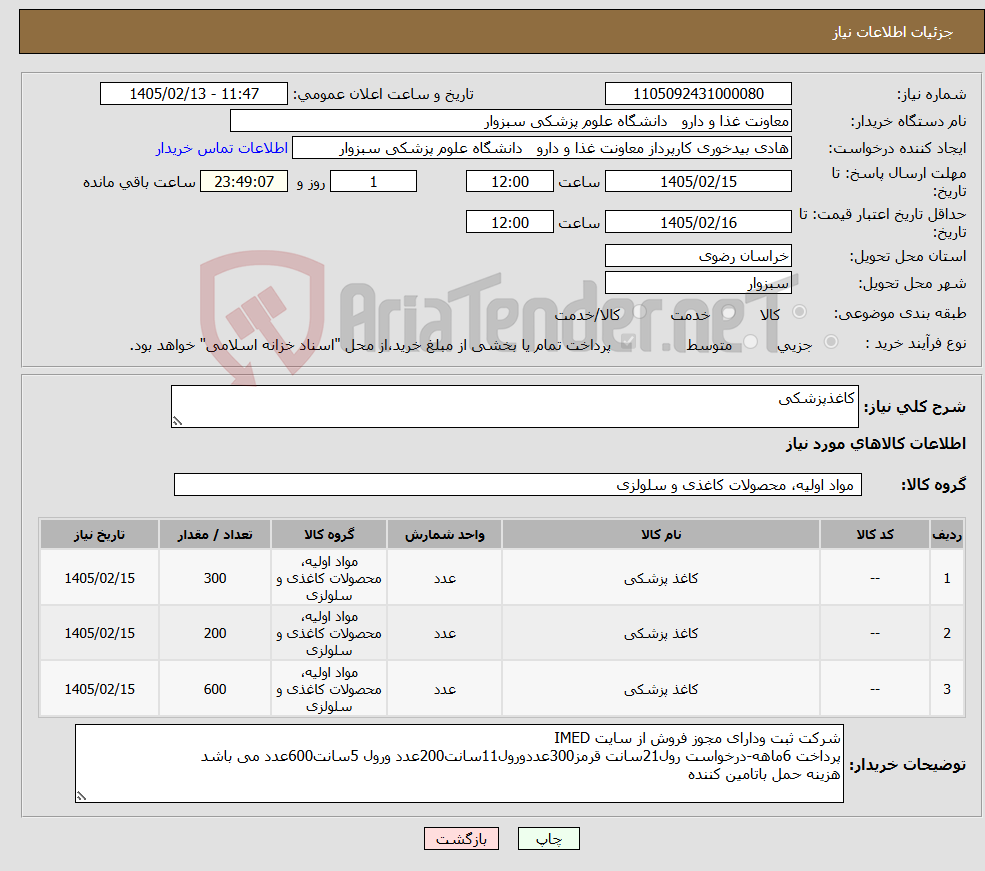Click the بازگشت (back) button
985x871 pixels.
click(x=461, y=839)
